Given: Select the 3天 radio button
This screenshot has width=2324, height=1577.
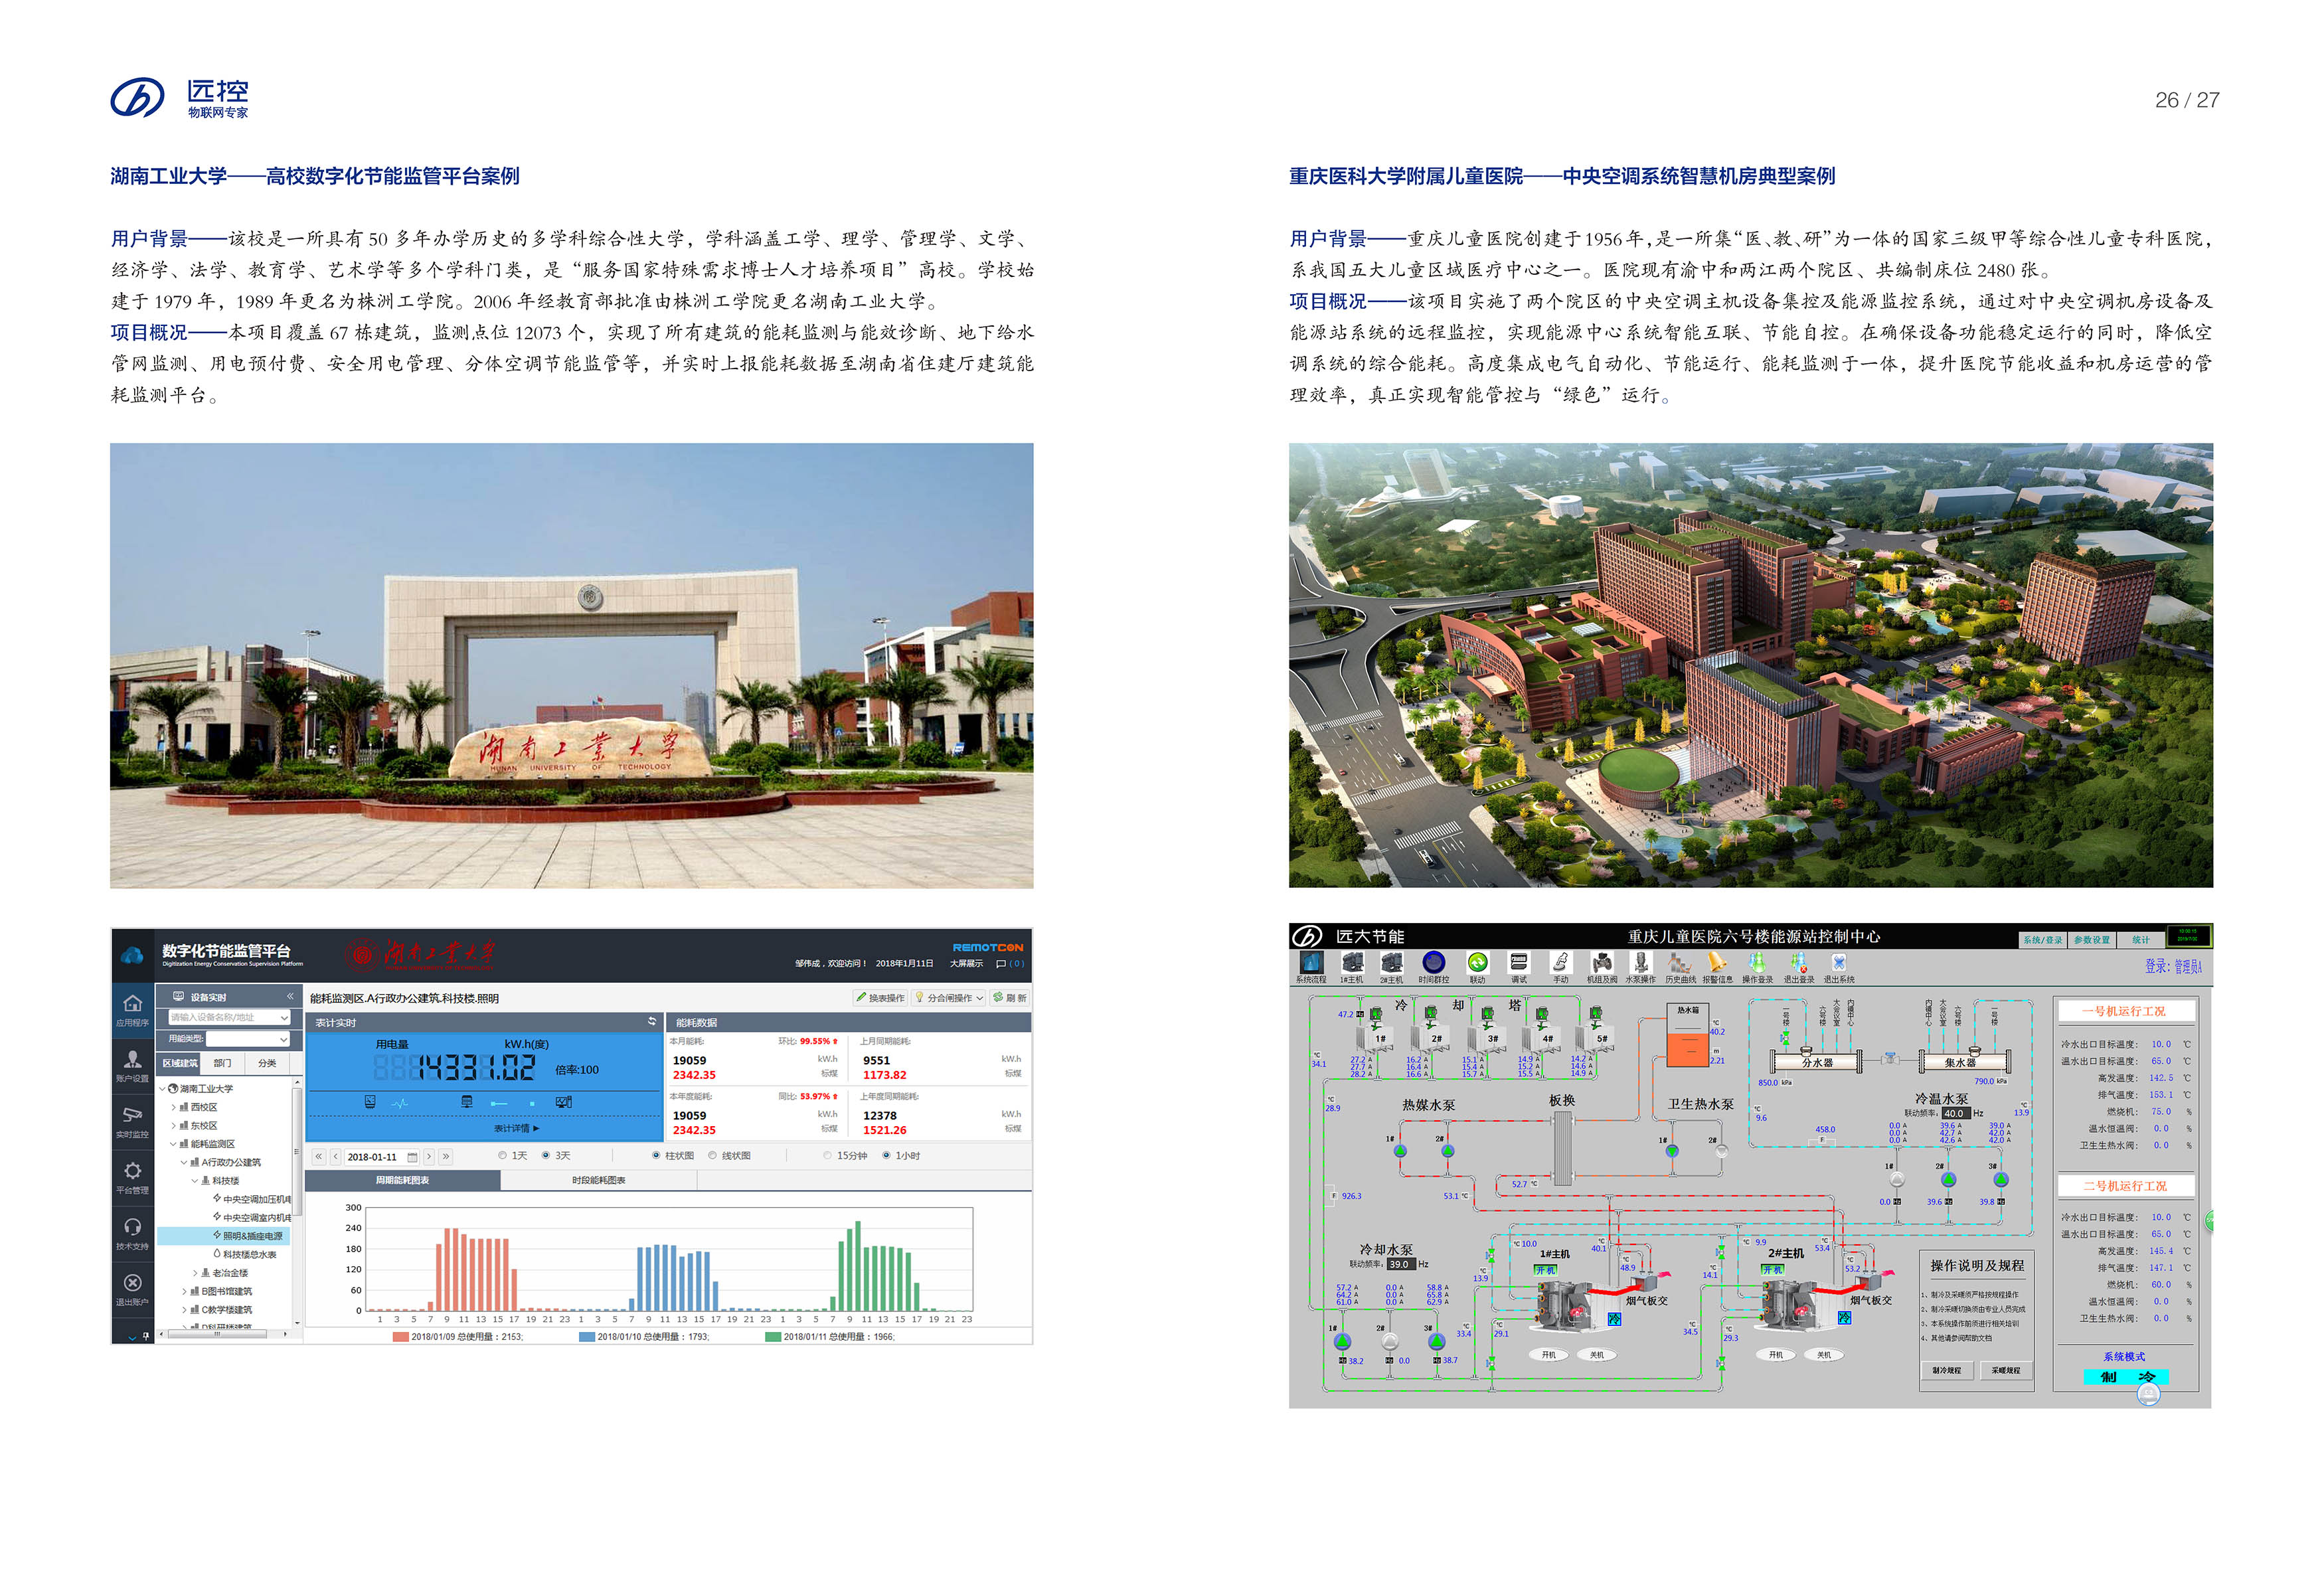Looking at the screenshot, I should pyautogui.click(x=546, y=1156).
